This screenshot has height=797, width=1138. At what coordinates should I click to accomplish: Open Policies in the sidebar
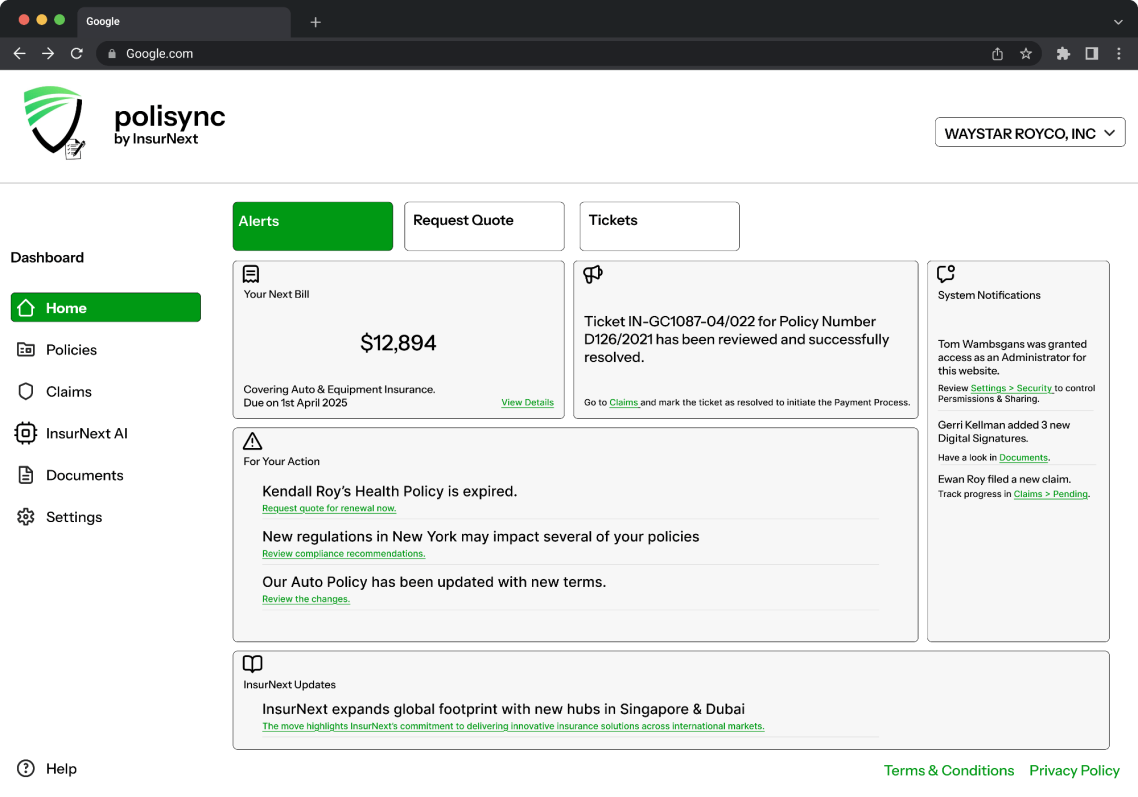pos(71,350)
